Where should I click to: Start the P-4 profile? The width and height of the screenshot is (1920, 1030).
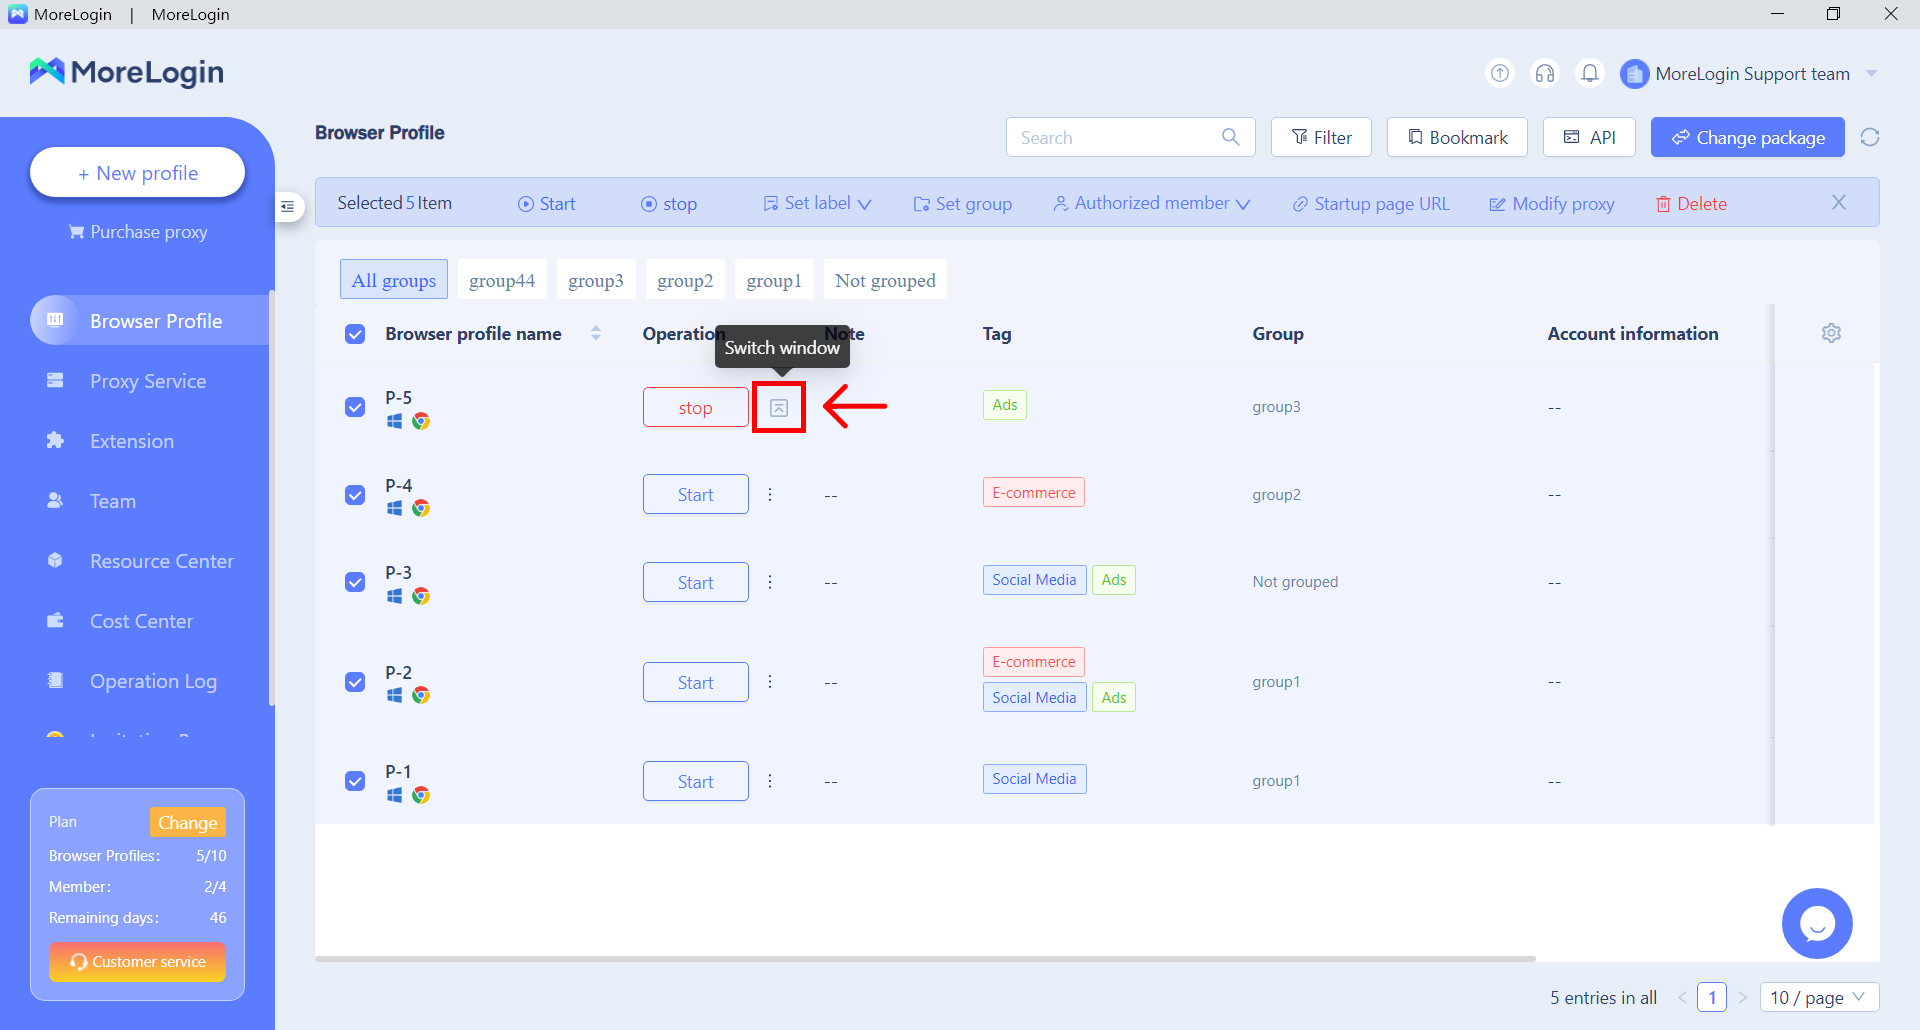695,494
